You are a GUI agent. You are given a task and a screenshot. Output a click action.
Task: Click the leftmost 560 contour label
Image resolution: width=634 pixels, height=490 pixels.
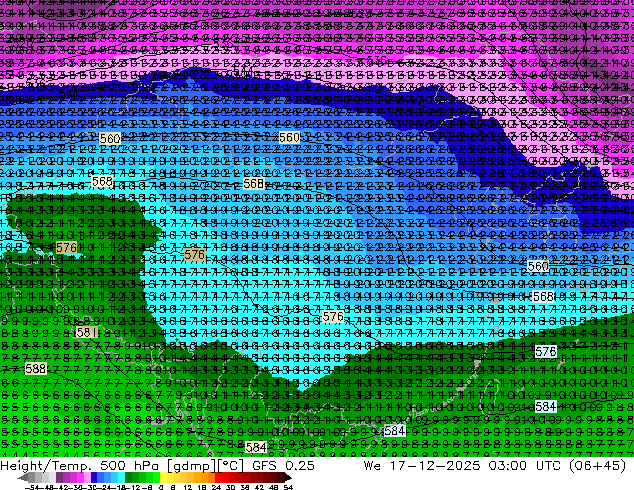110,139
